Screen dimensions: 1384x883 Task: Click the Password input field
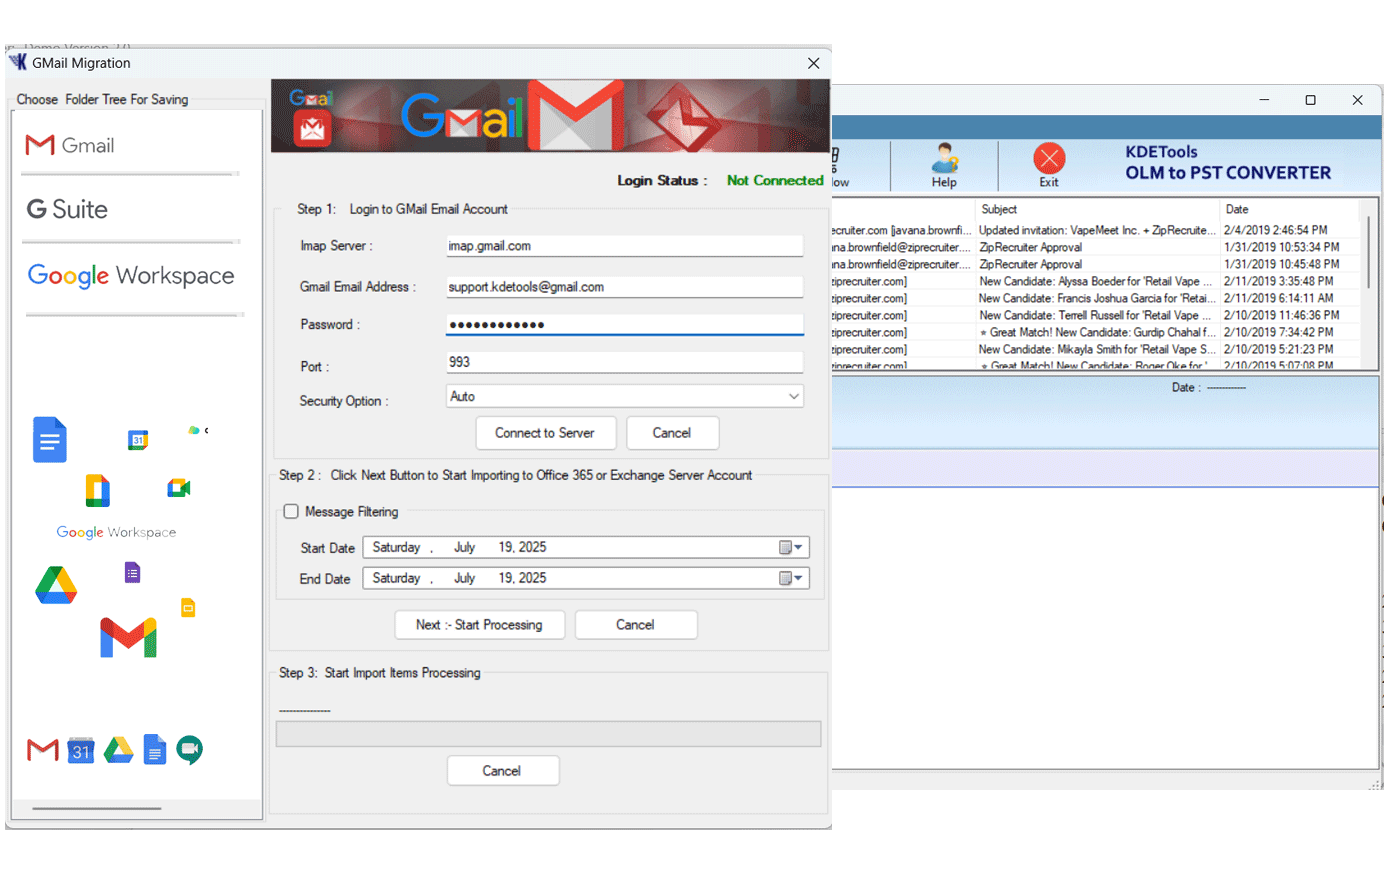coord(624,325)
